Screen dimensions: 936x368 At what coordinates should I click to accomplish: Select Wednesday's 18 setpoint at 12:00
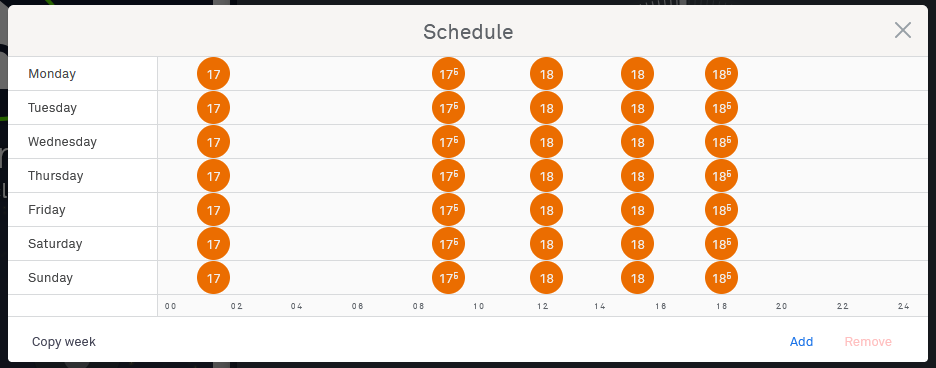[546, 142]
